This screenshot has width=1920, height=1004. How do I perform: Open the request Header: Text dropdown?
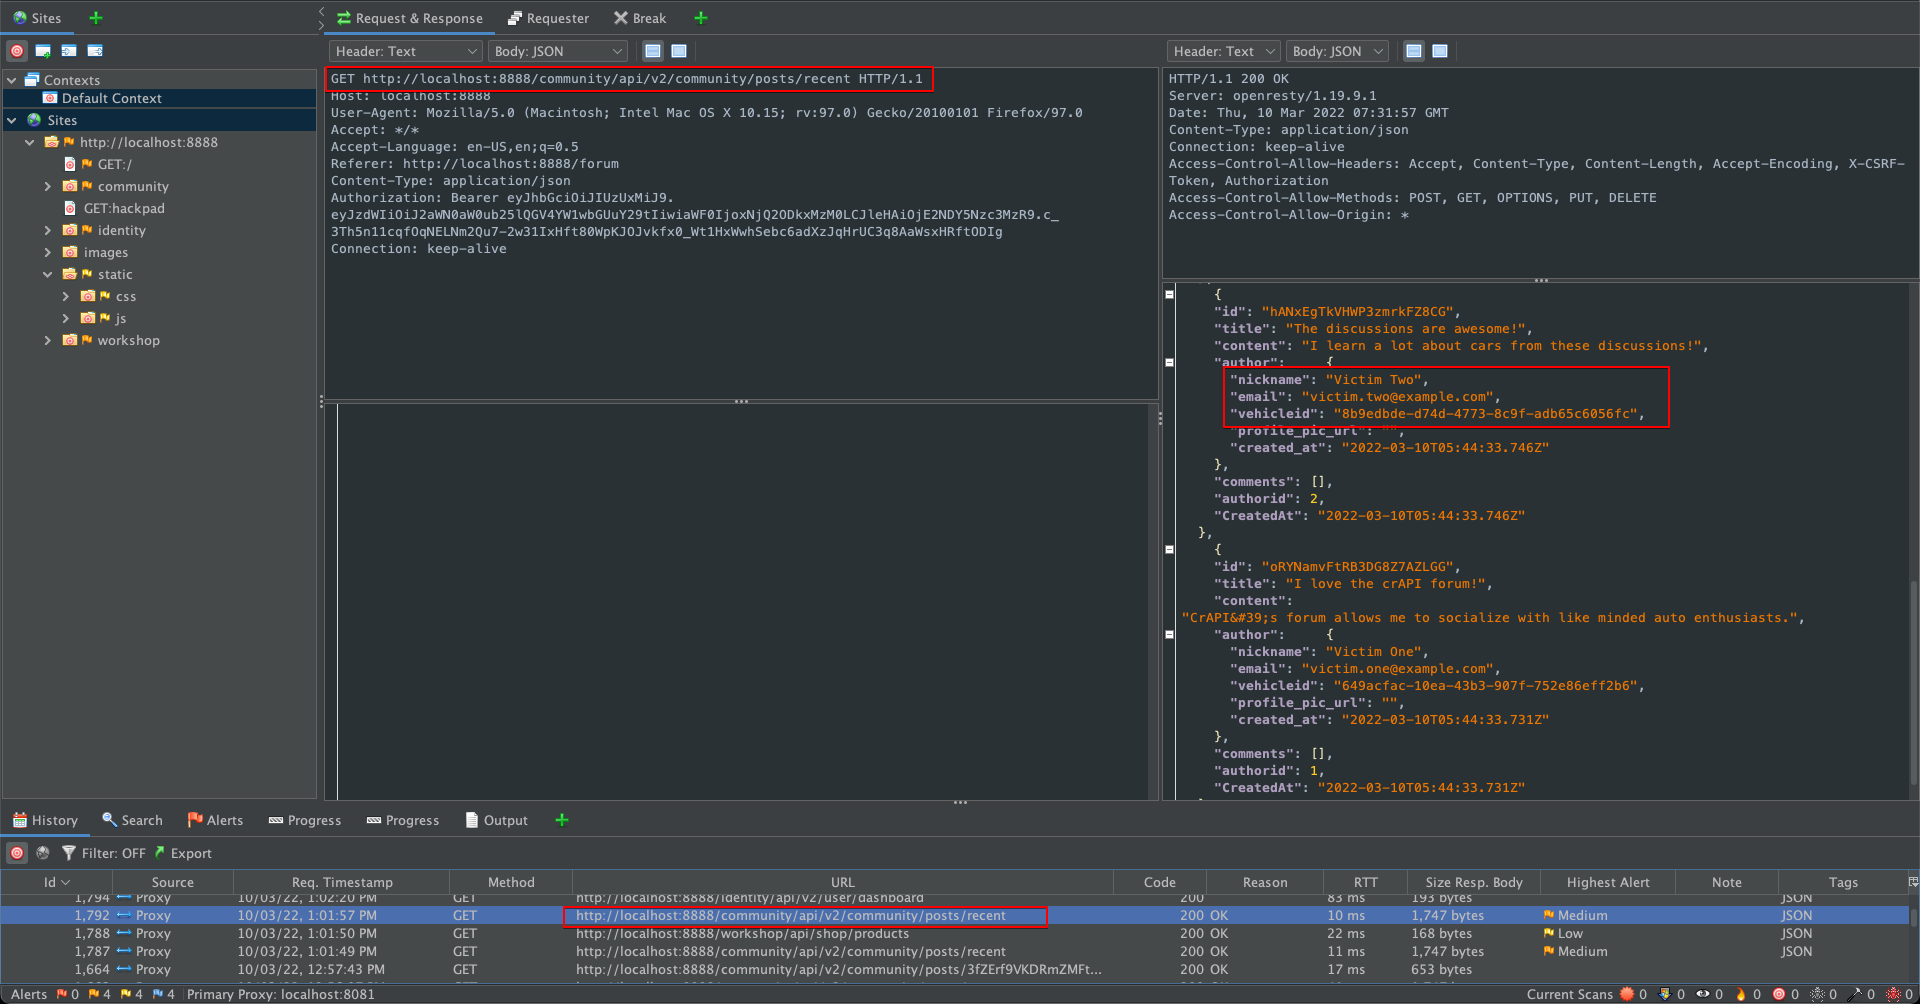click(x=405, y=51)
